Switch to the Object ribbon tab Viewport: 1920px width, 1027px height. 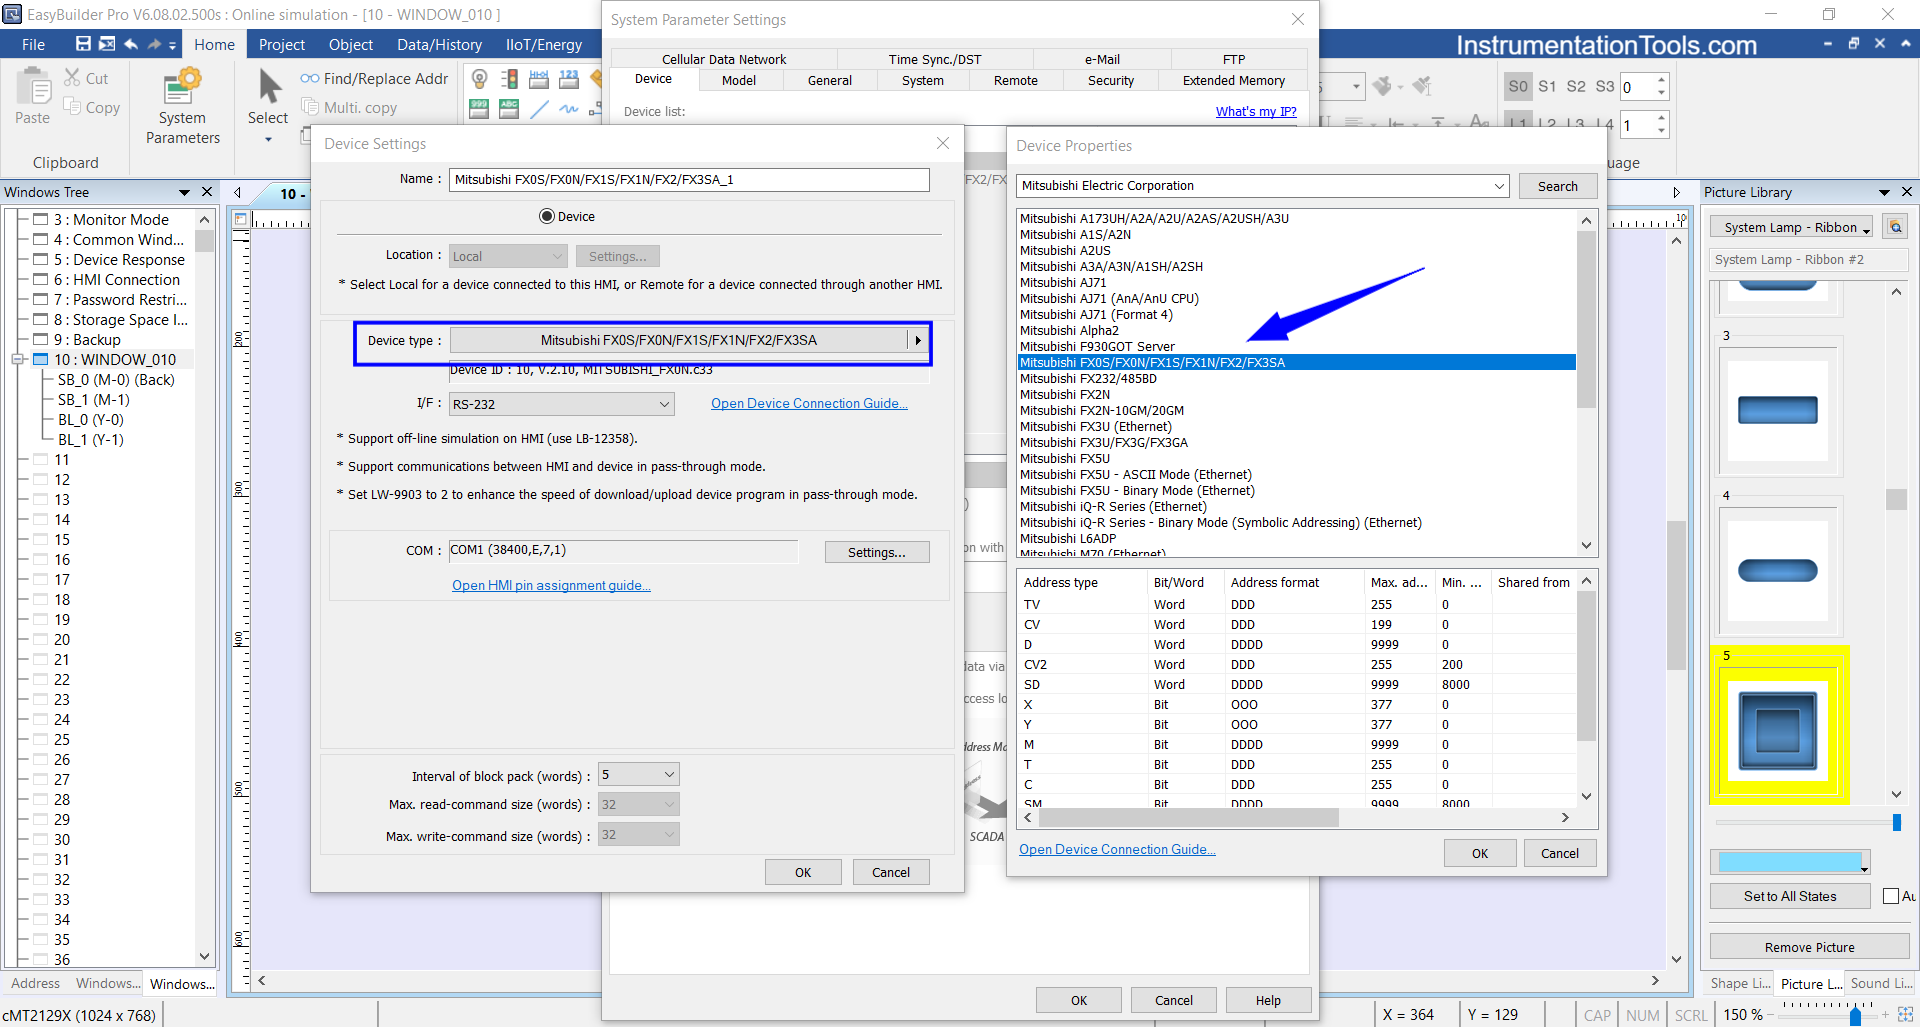click(350, 44)
